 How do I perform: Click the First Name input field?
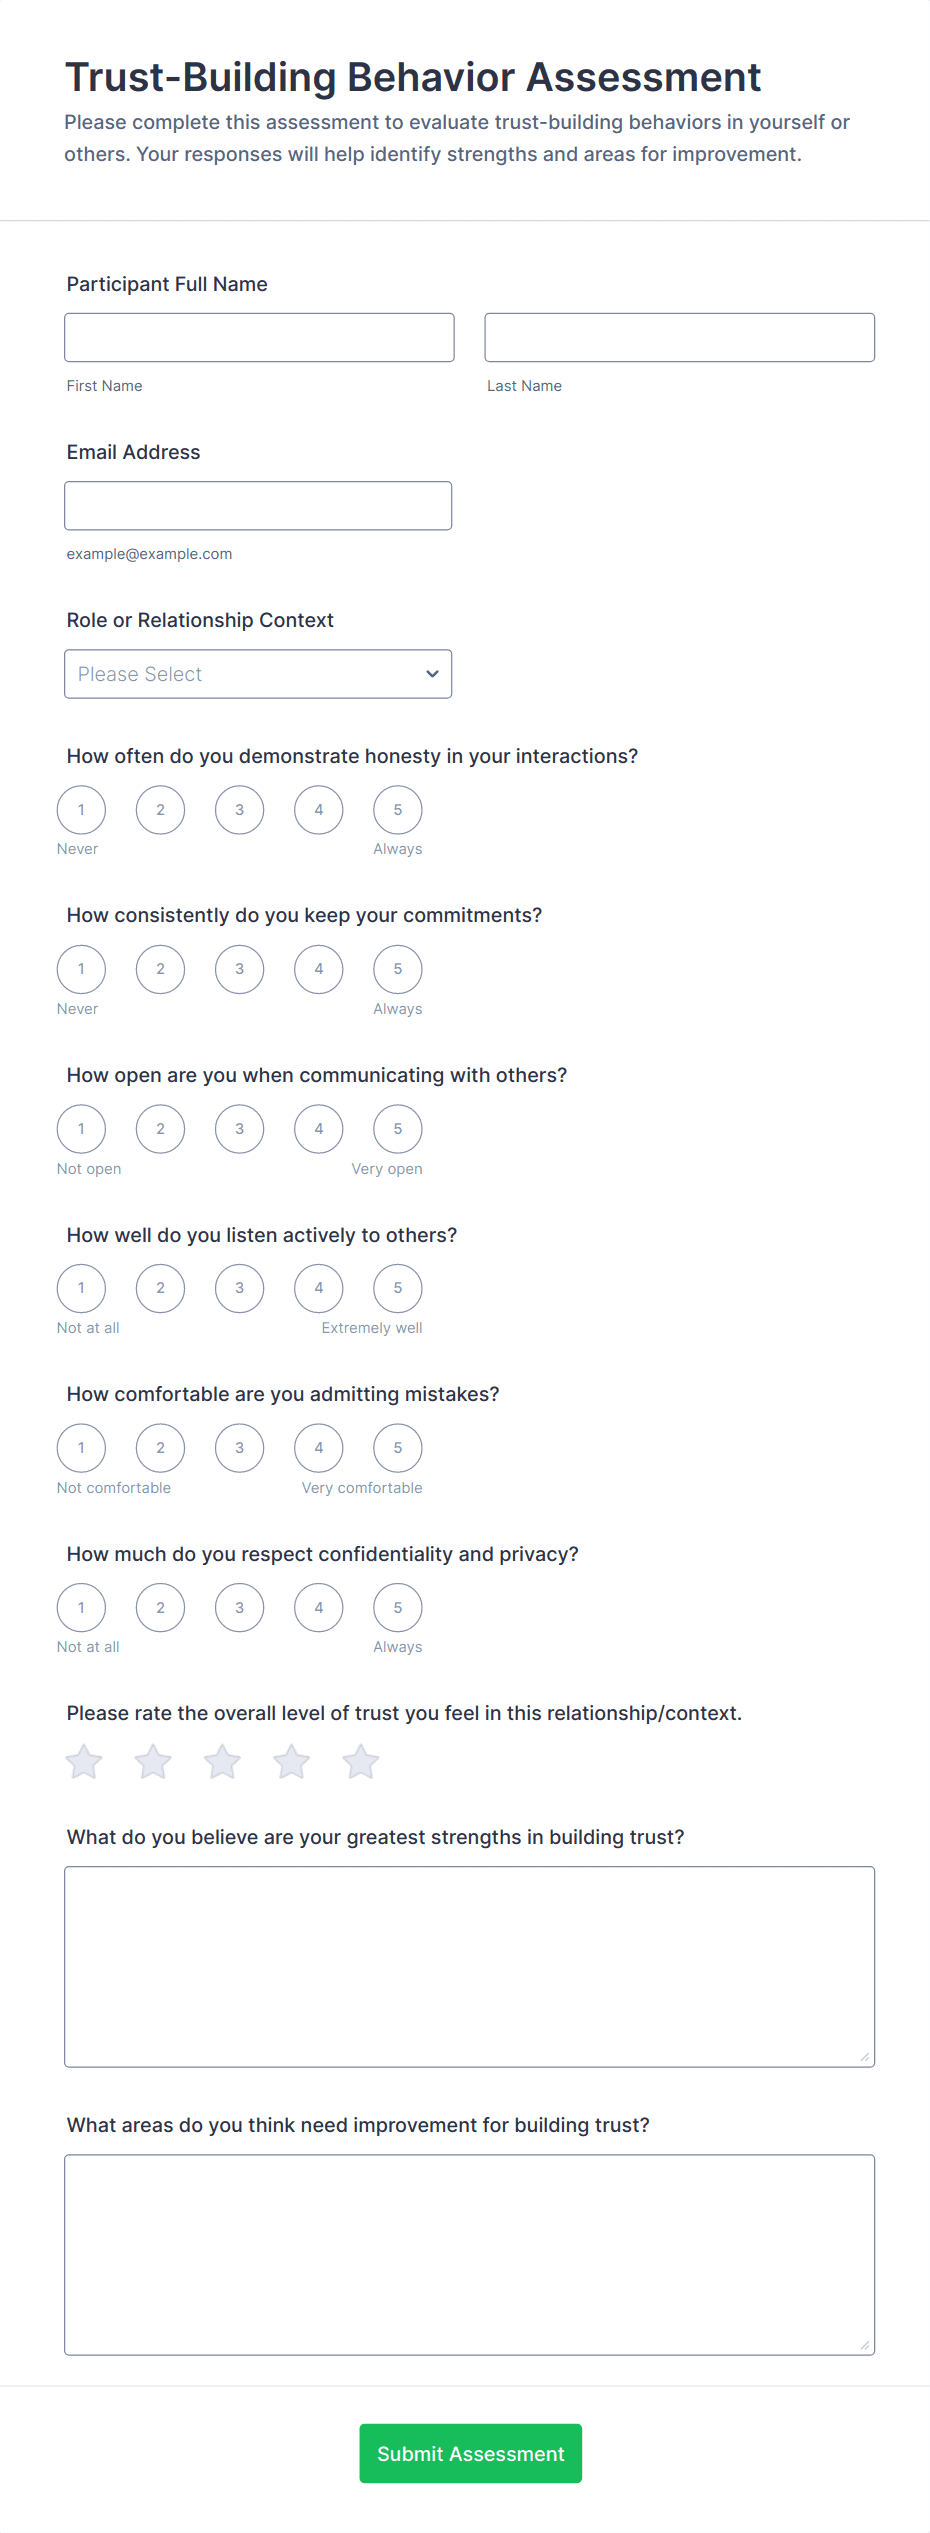coord(259,338)
